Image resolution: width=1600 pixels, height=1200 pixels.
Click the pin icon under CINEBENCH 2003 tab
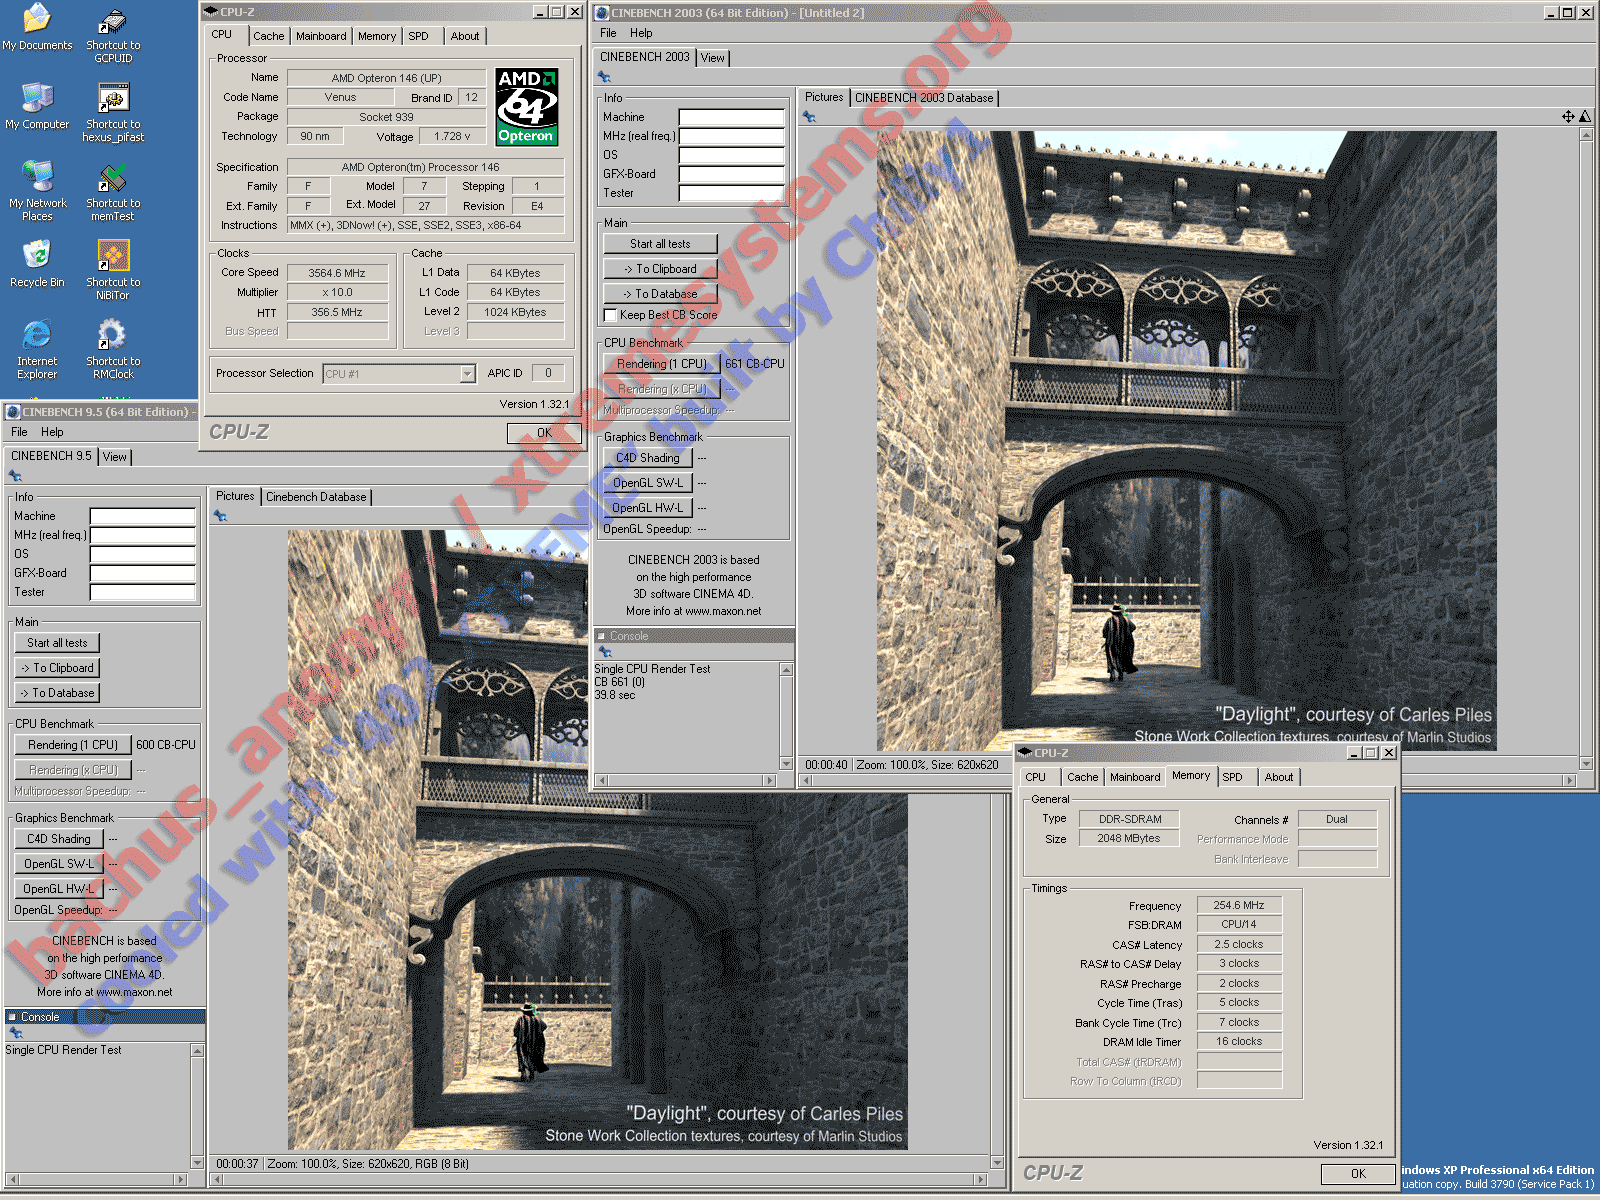[x=604, y=77]
